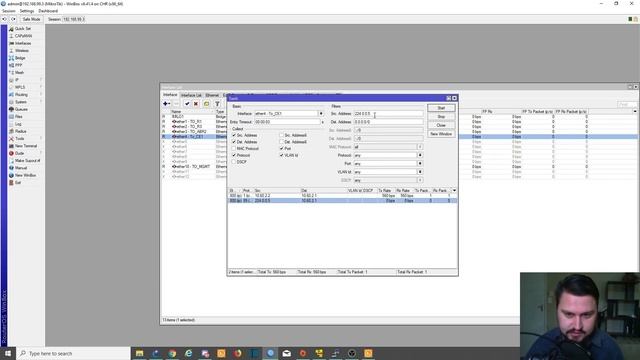This screenshot has height=360, width=640.
Task: Open New WinBox from the sidebar
Action: (x=25, y=175)
